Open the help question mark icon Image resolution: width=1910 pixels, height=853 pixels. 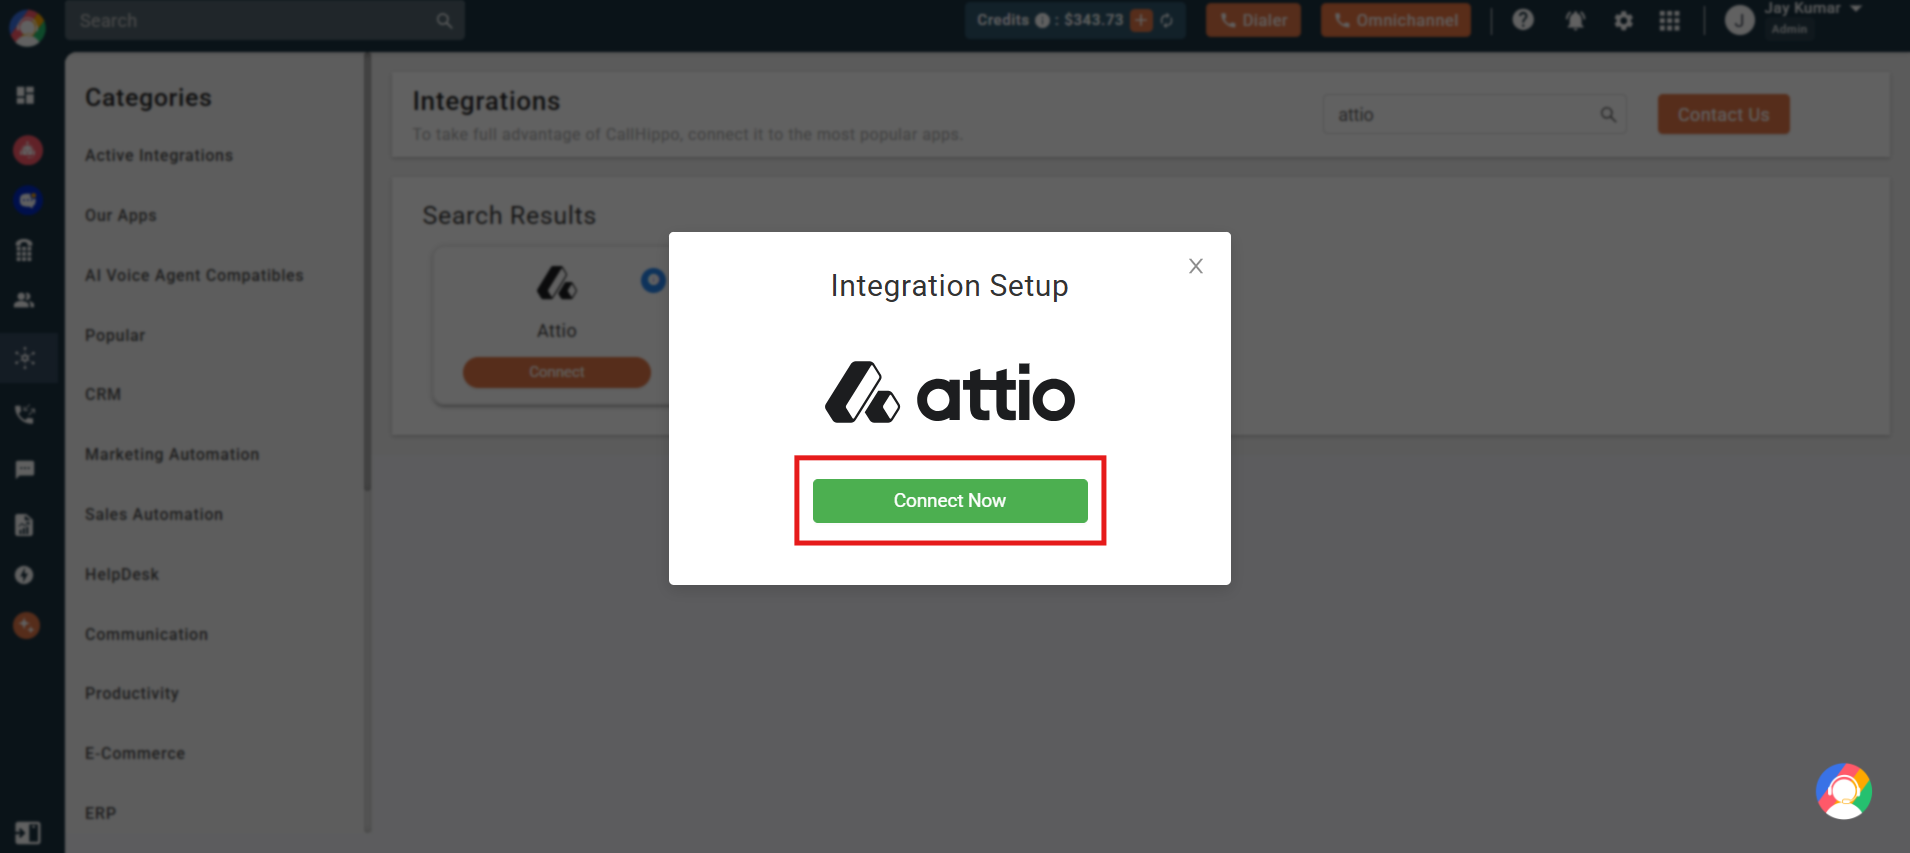click(x=1523, y=20)
